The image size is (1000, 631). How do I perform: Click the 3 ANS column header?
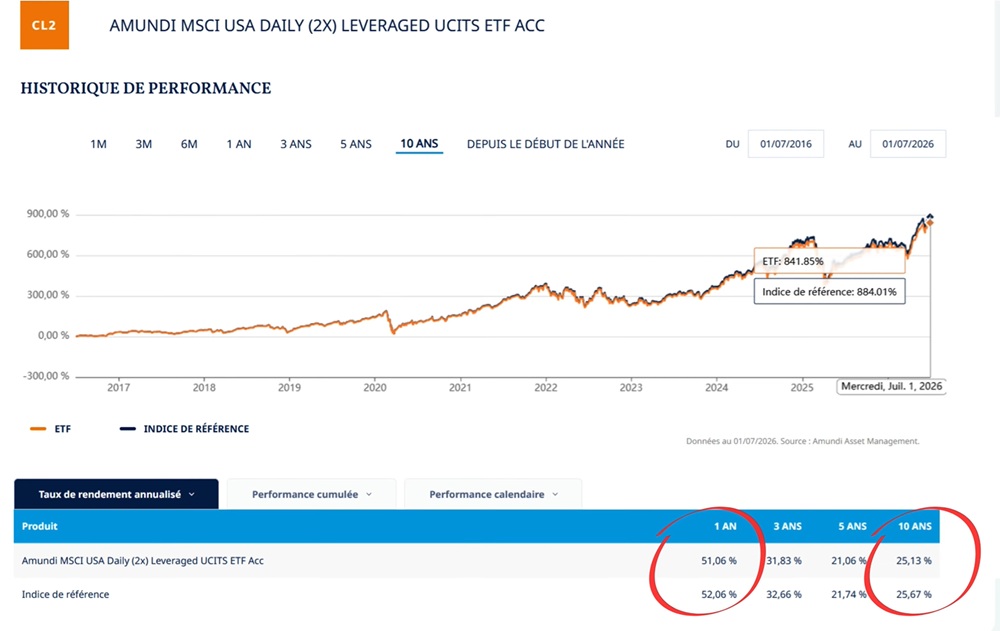click(788, 526)
